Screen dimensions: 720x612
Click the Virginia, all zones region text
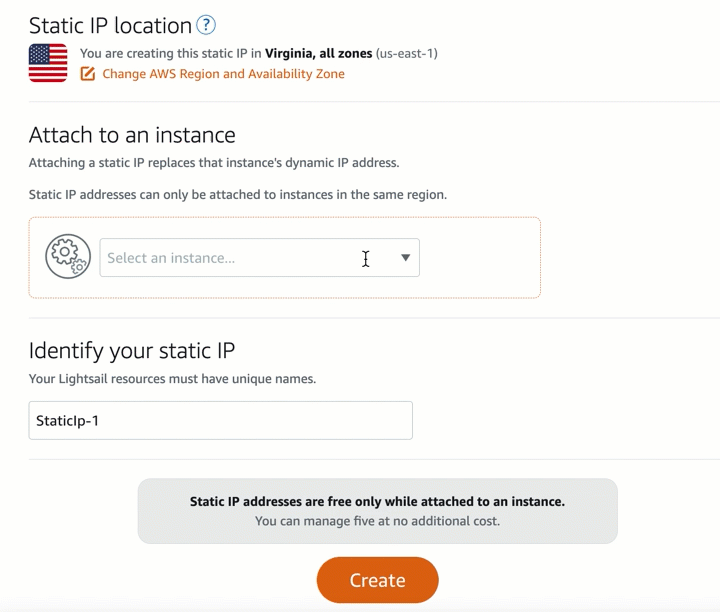click(318, 53)
